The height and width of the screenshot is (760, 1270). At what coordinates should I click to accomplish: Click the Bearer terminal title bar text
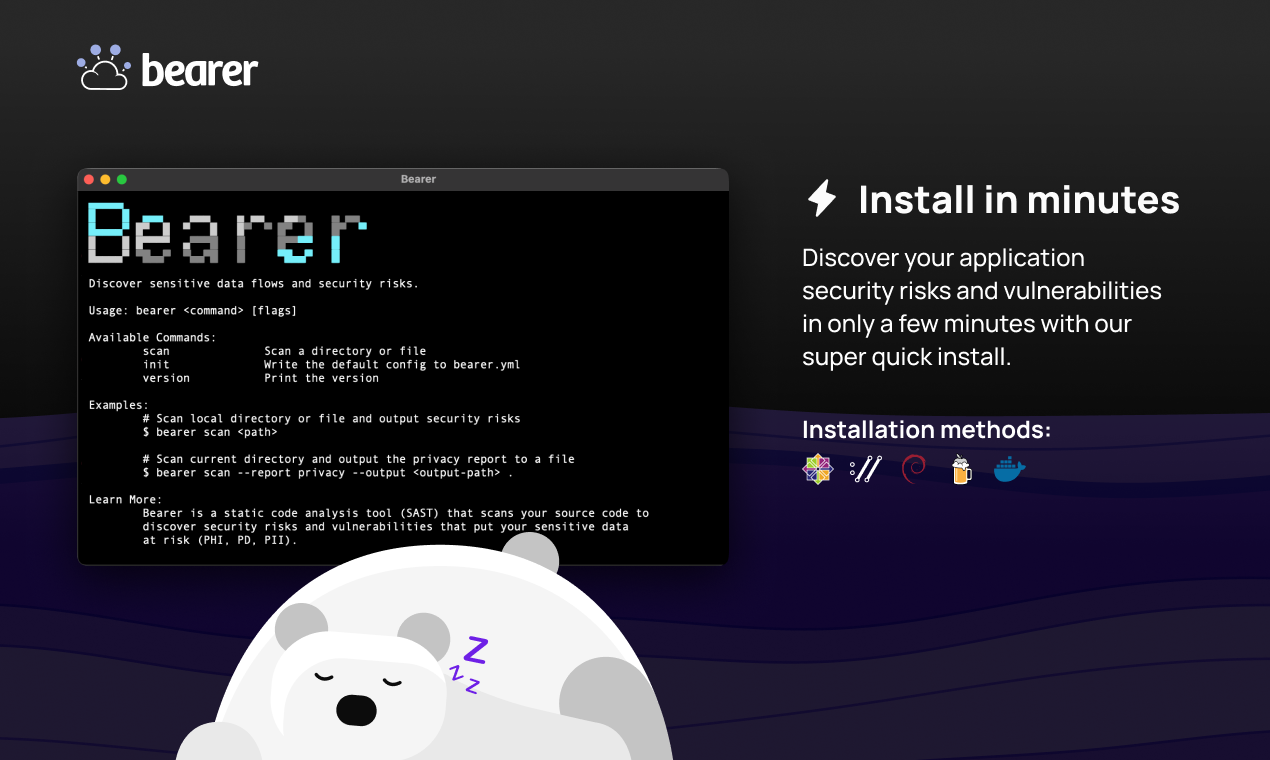click(x=418, y=179)
